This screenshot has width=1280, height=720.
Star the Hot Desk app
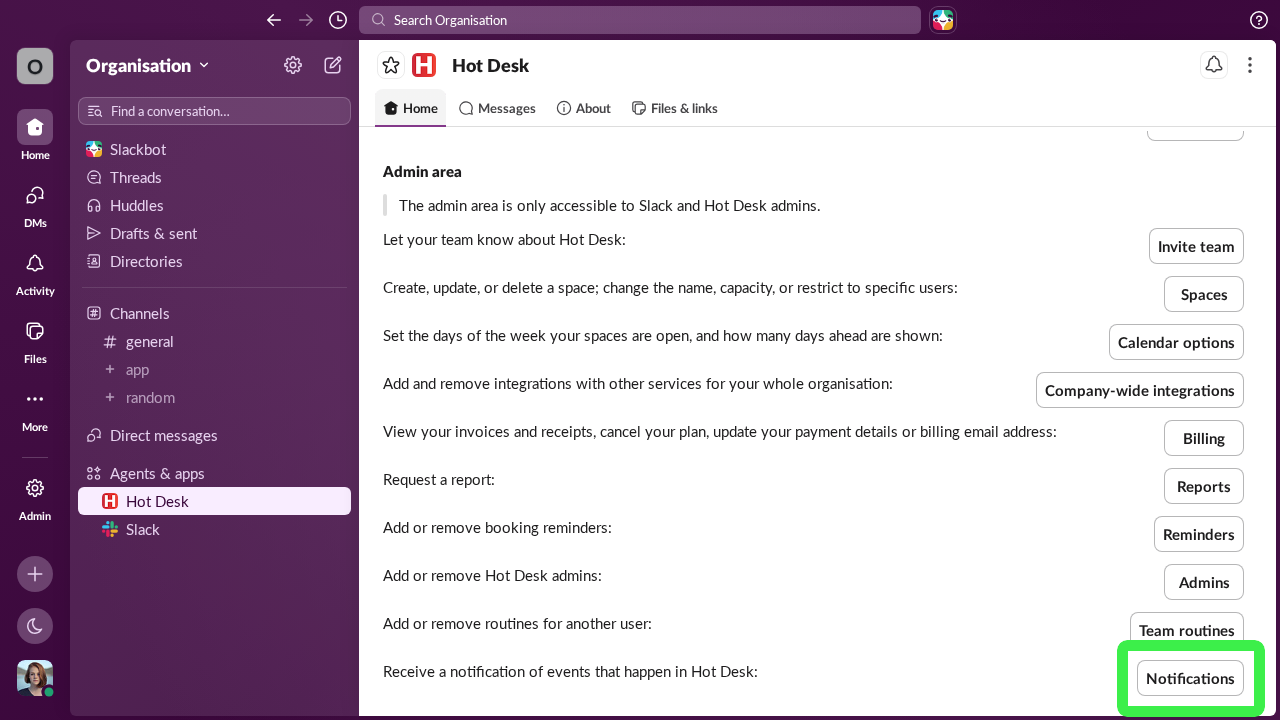[391, 65]
